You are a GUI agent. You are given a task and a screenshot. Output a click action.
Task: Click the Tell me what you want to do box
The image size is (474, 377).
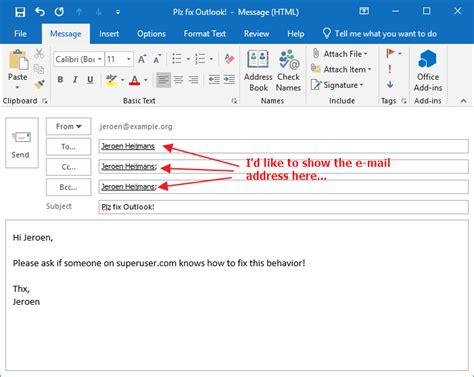click(x=380, y=34)
